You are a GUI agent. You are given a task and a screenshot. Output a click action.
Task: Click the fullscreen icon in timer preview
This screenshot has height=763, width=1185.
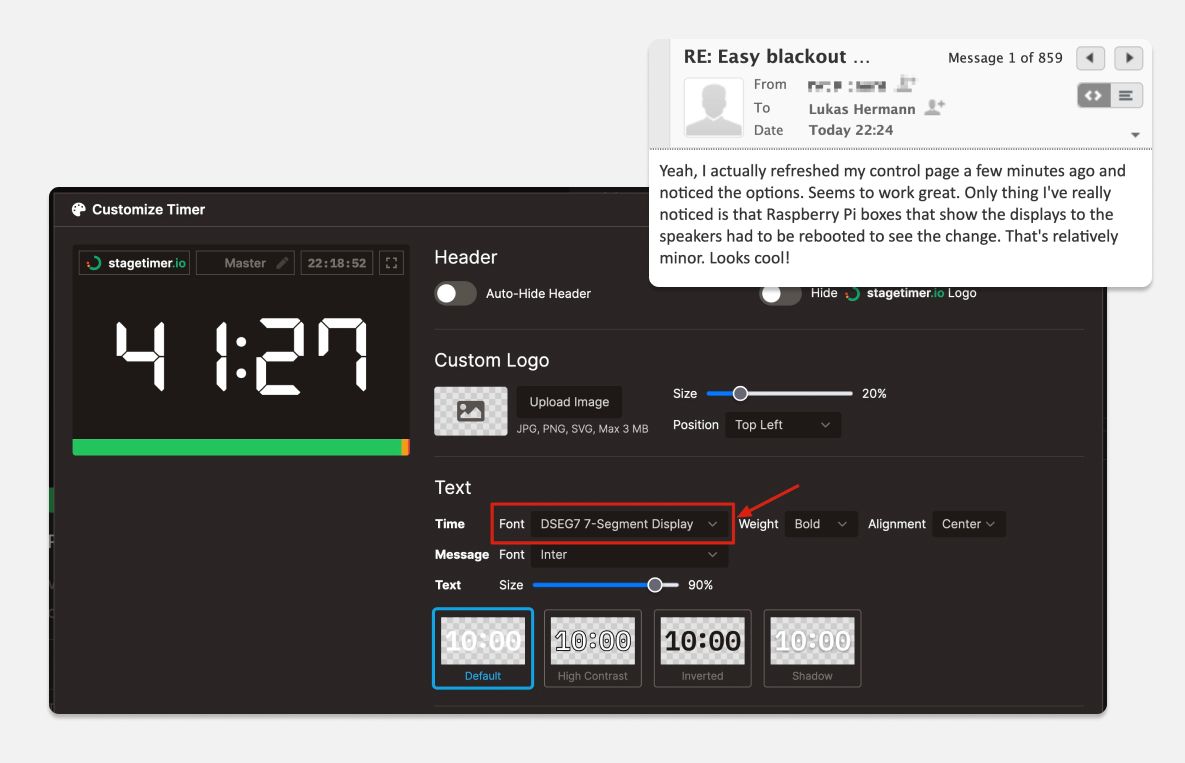[x=391, y=263]
